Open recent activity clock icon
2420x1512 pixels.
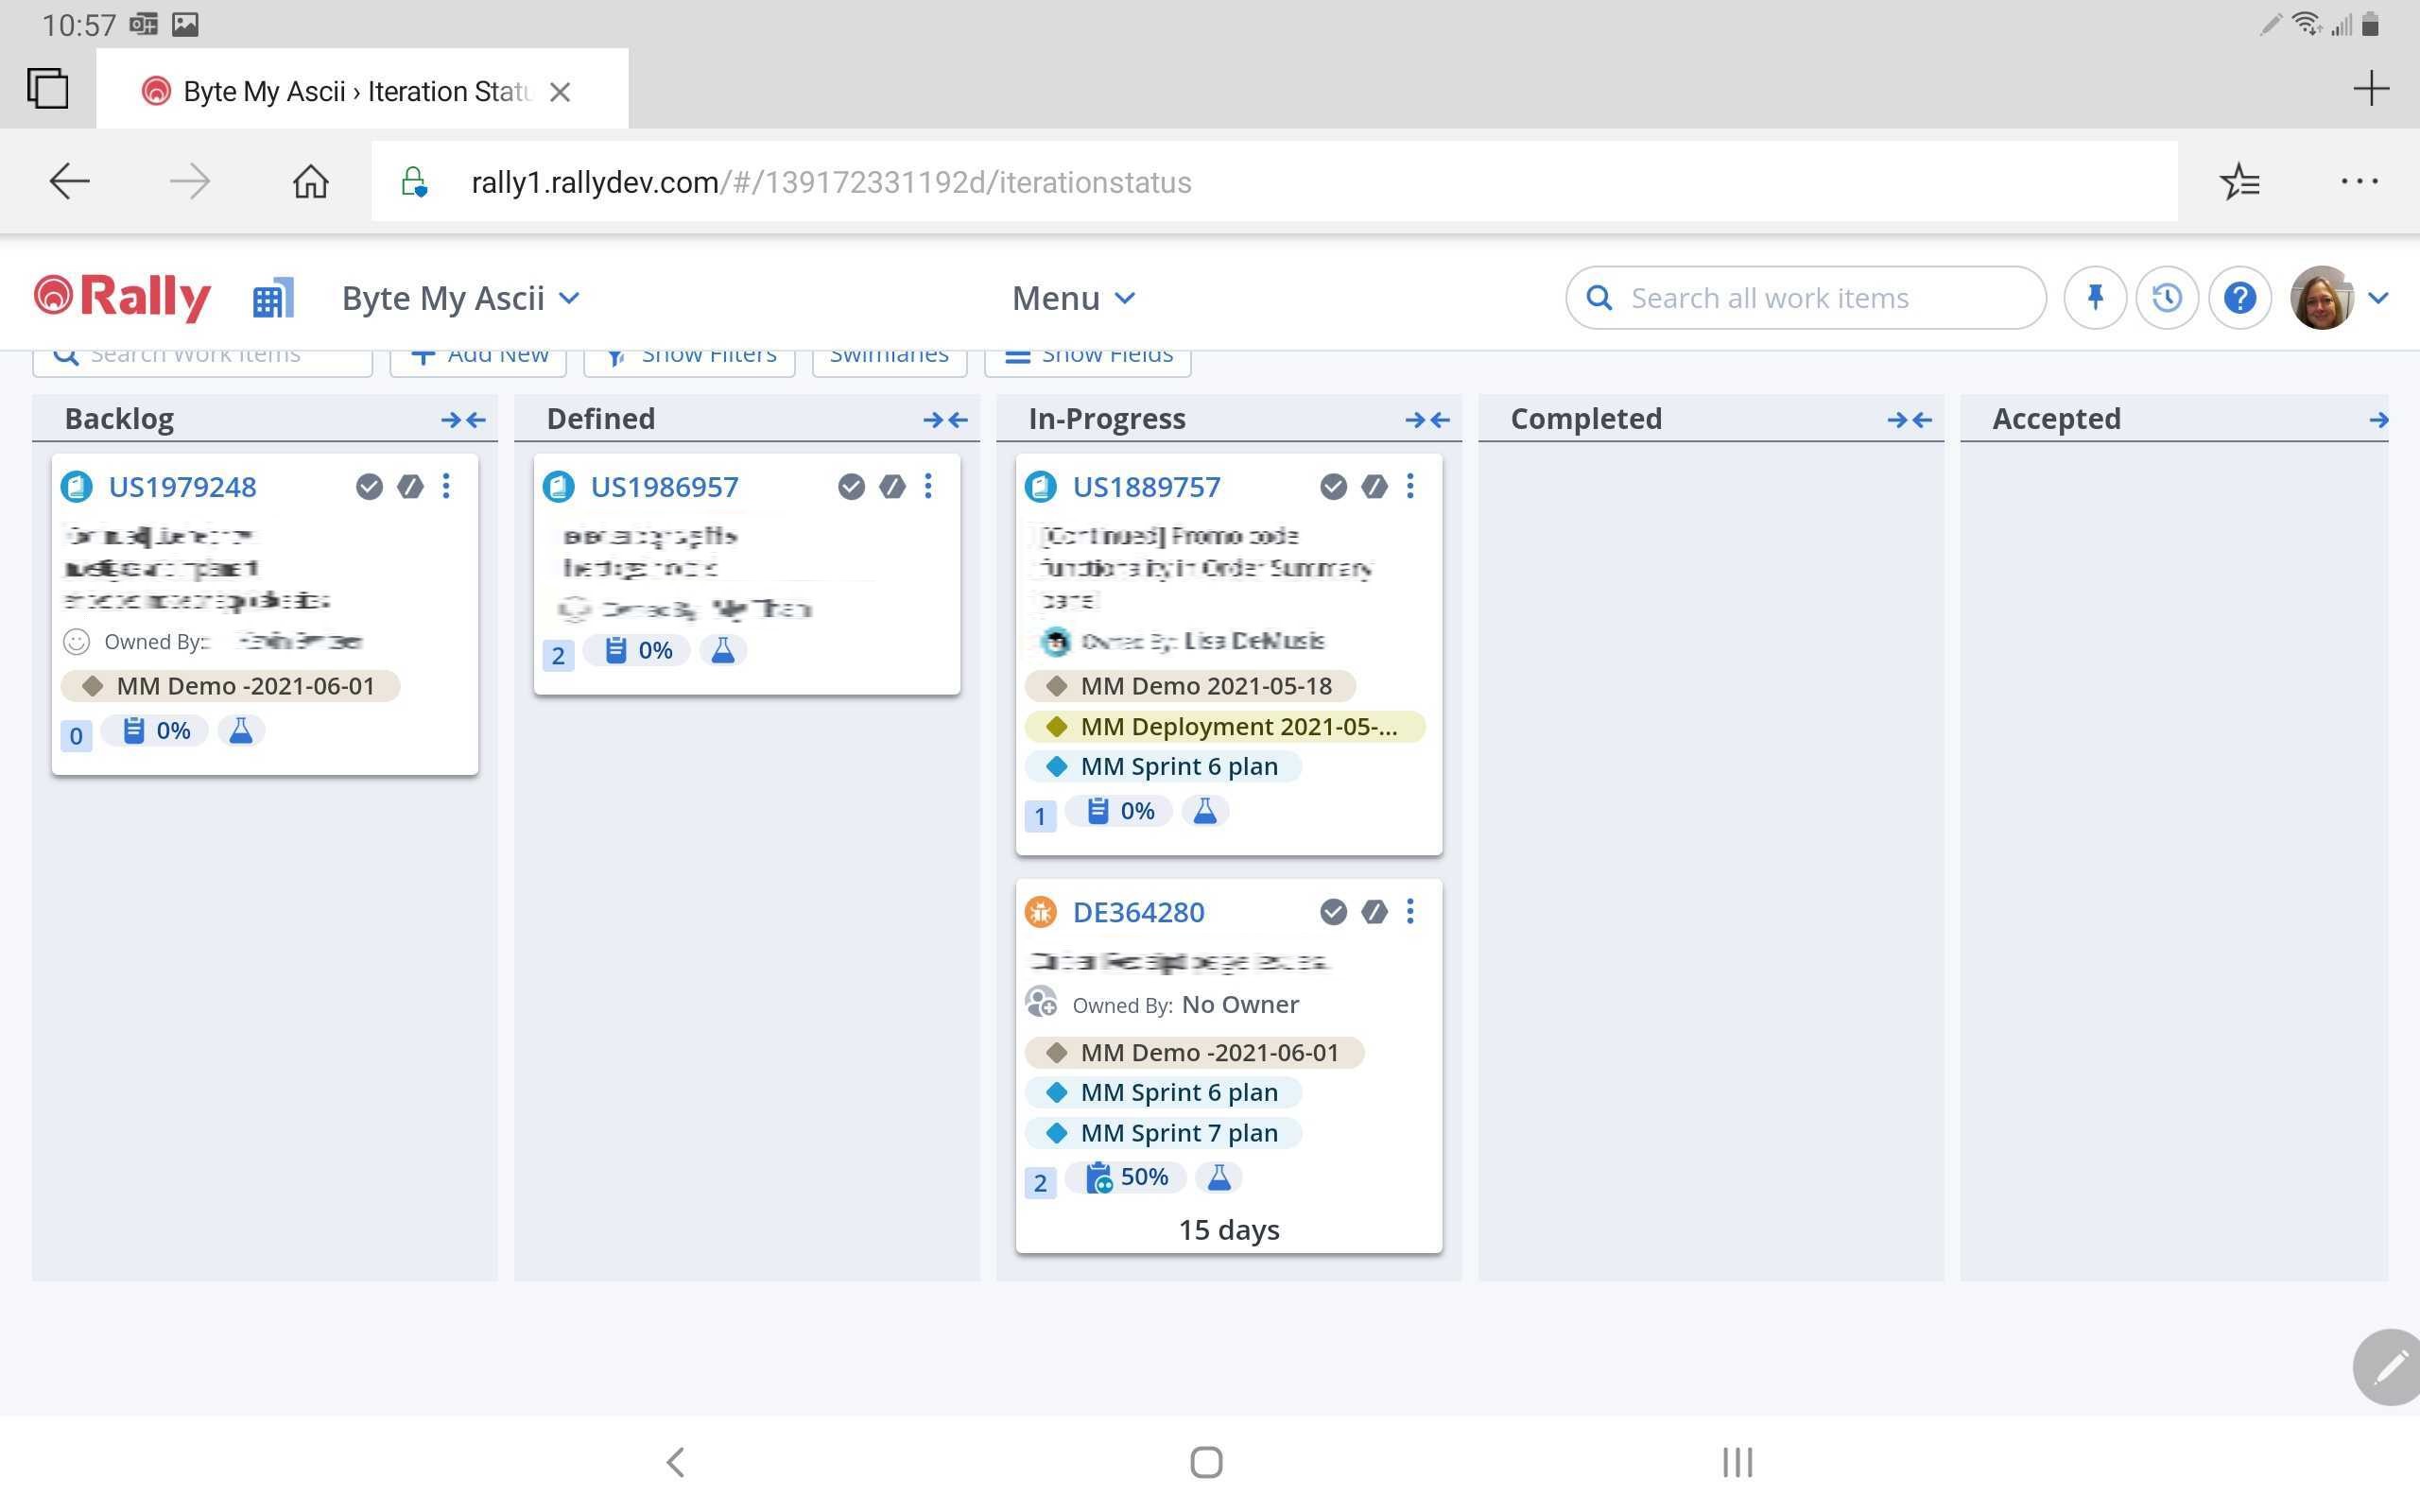point(2167,297)
